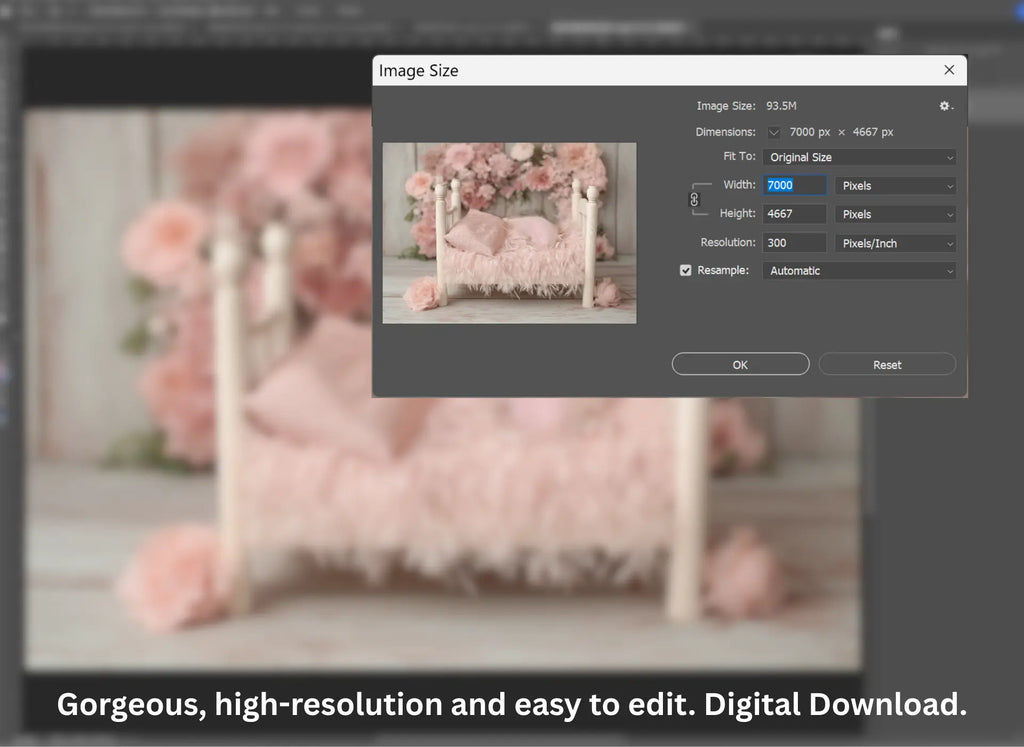This screenshot has height=747, width=1024.
Task: Click the preview thumbnail of the pink bed
Action: point(509,233)
